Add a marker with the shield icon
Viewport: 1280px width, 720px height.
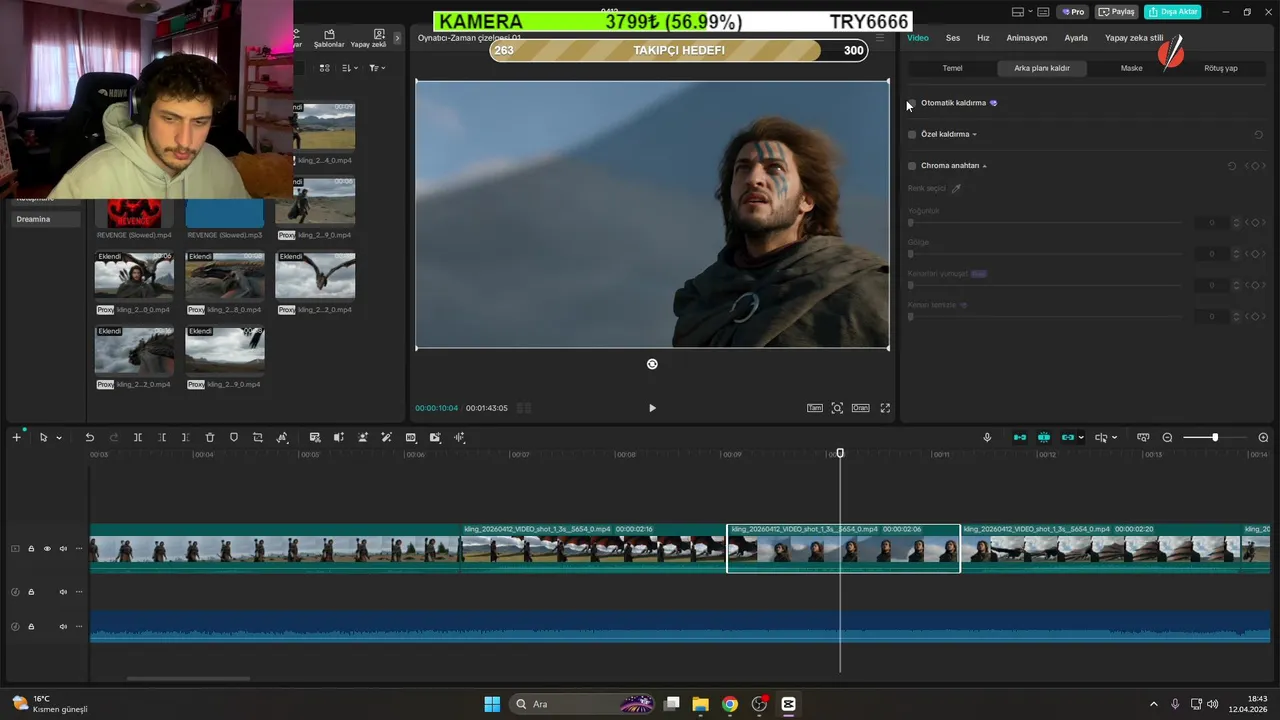pos(234,438)
